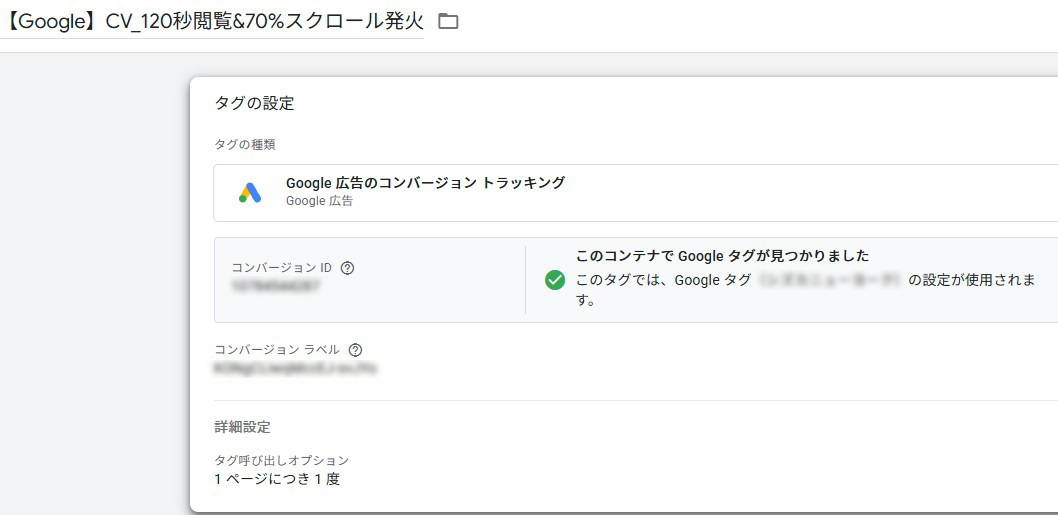Viewport: 1058px width, 515px height.
Task: Expand the 詳細設定 section
Action: pyautogui.click(x=242, y=427)
